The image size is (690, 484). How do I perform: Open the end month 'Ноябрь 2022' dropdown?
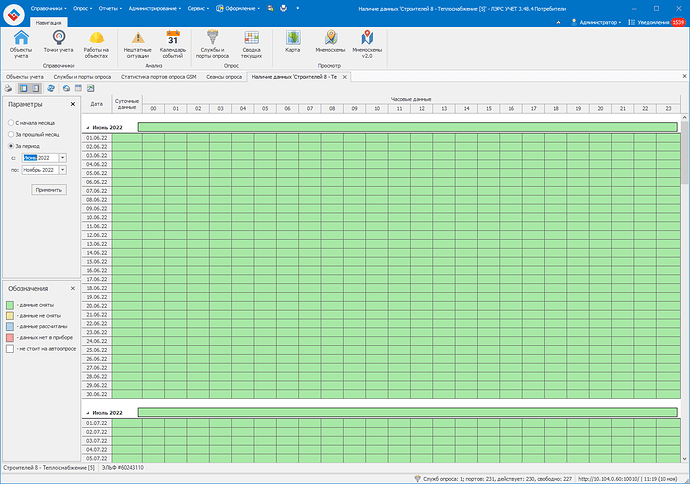(62, 170)
